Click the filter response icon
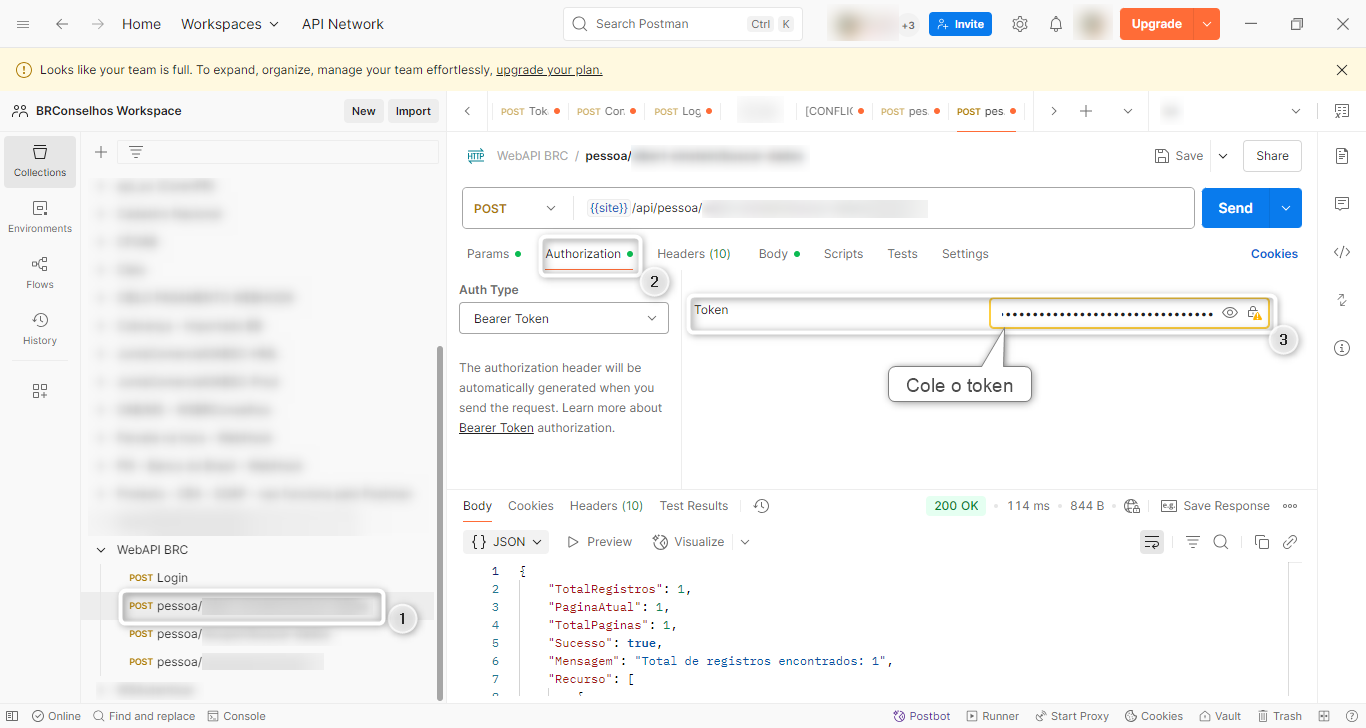The width and height of the screenshot is (1366, 728). (x=1193, y=542)
